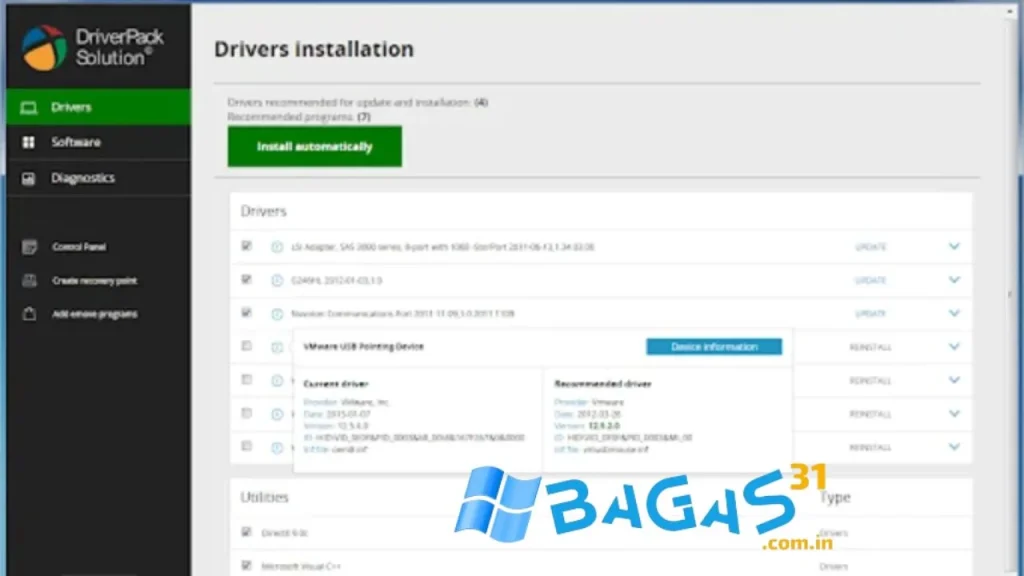Expand the chevron on the last Drivers list row
This screenshot has height=576, width=1024.
tap(954, 447)
